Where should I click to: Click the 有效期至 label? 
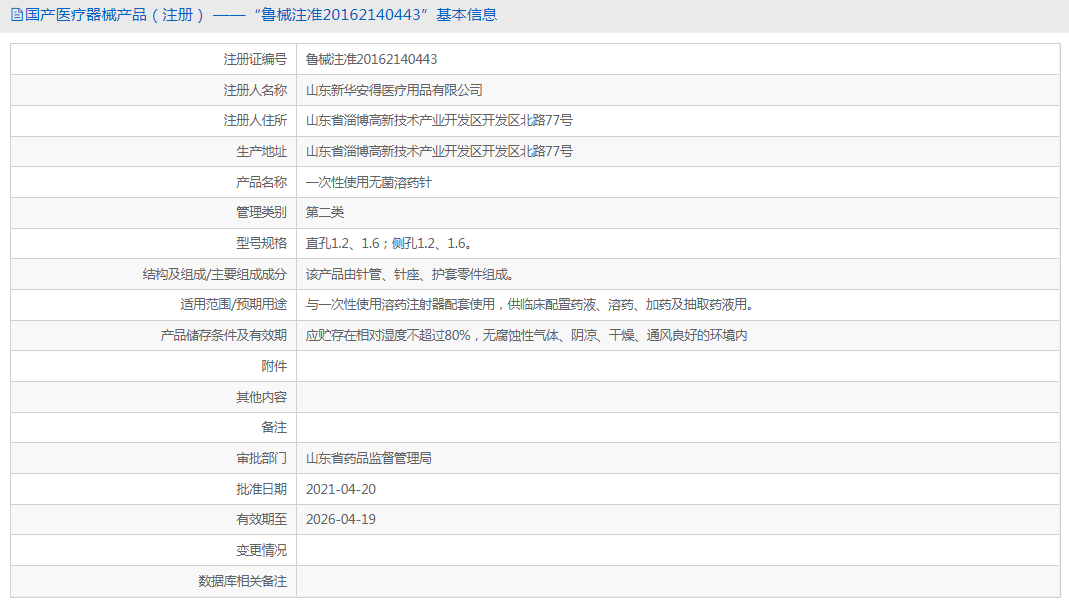261,519
